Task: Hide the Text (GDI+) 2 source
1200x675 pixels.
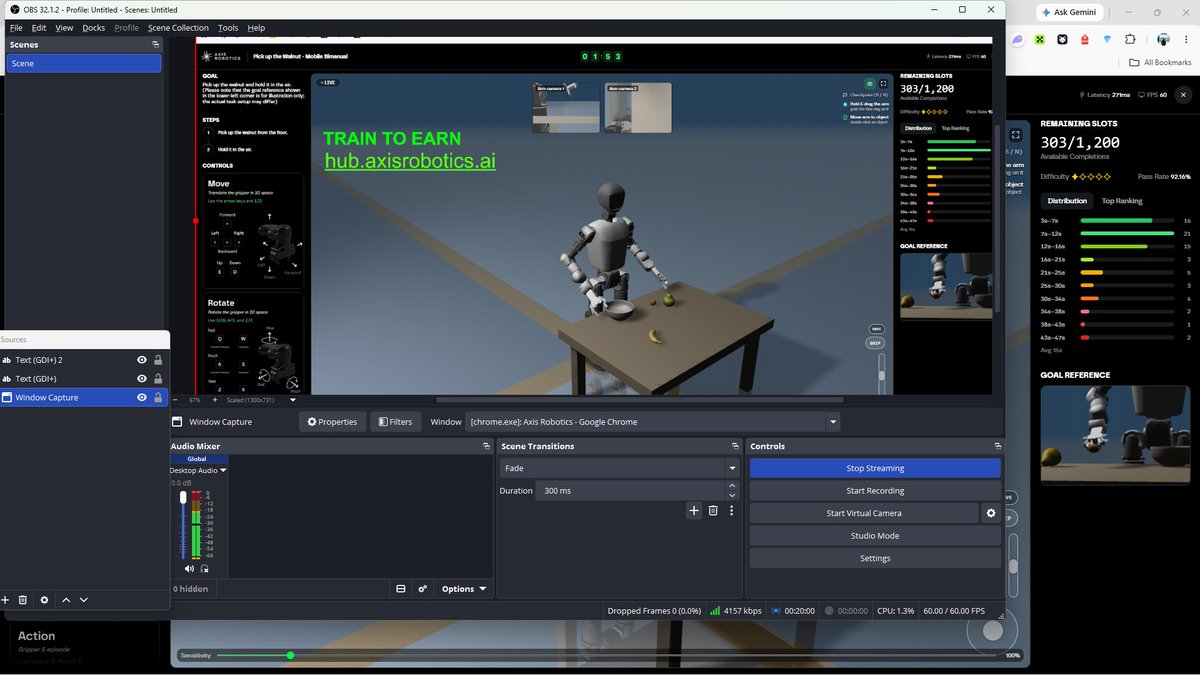Action: coord(142,360)
